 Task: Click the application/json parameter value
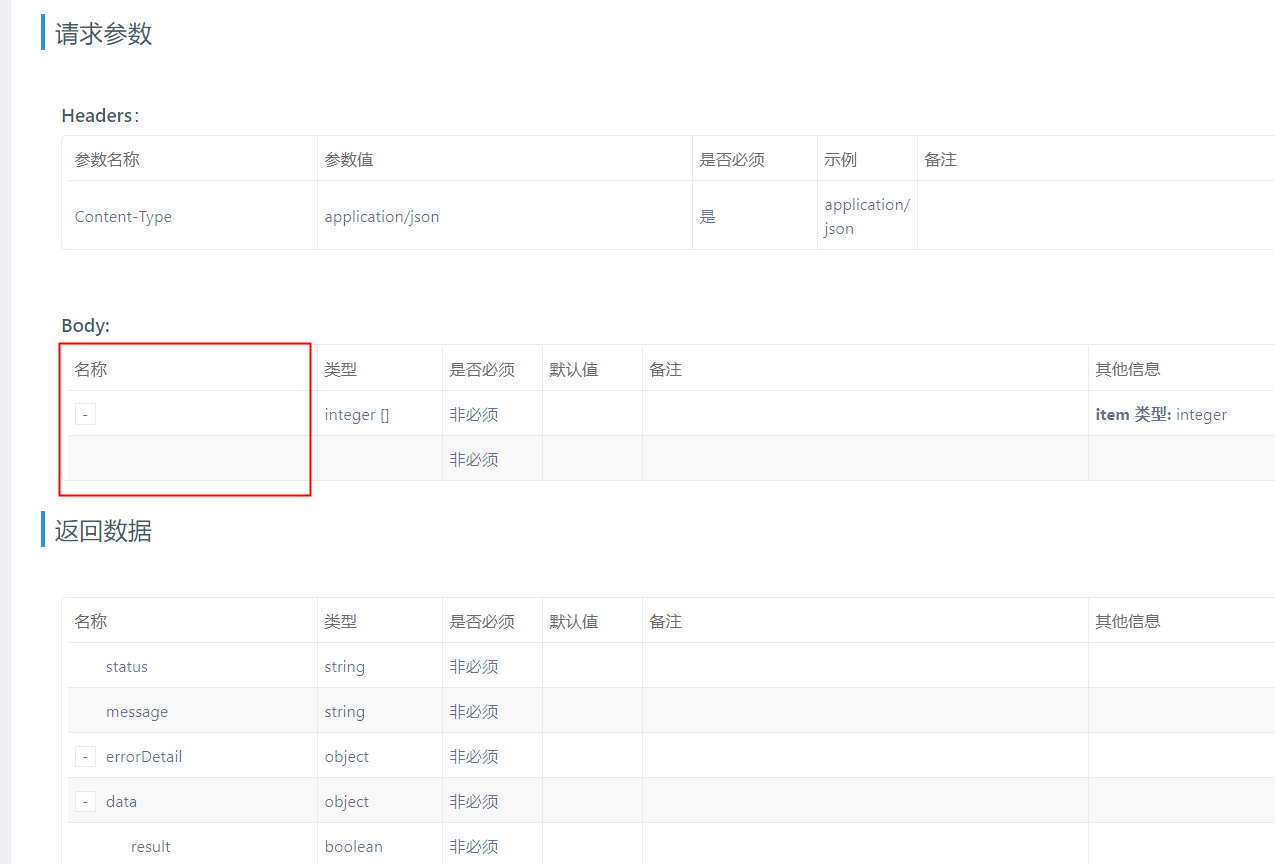pyautogui.click(x=382, y=216)
